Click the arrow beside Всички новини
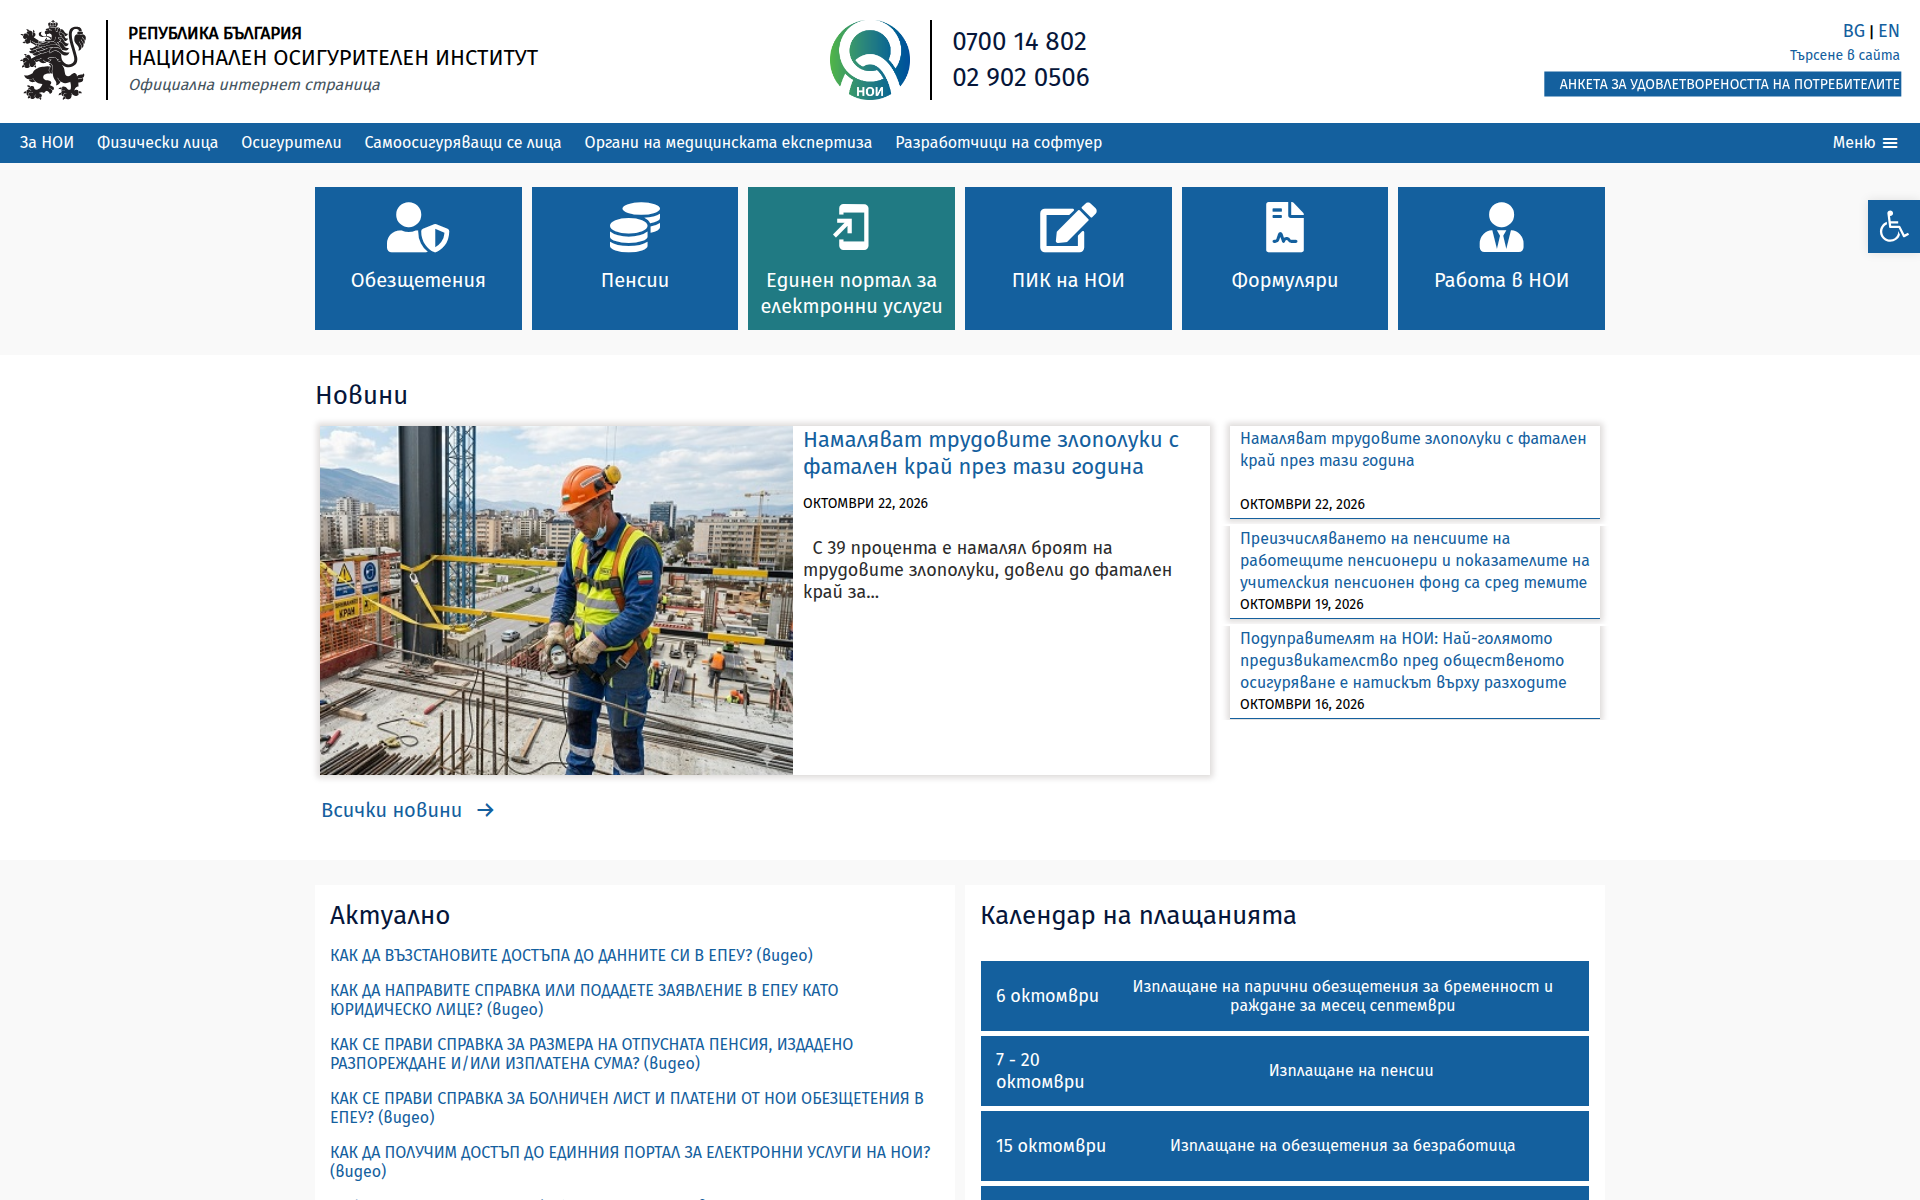 (485, 810)
